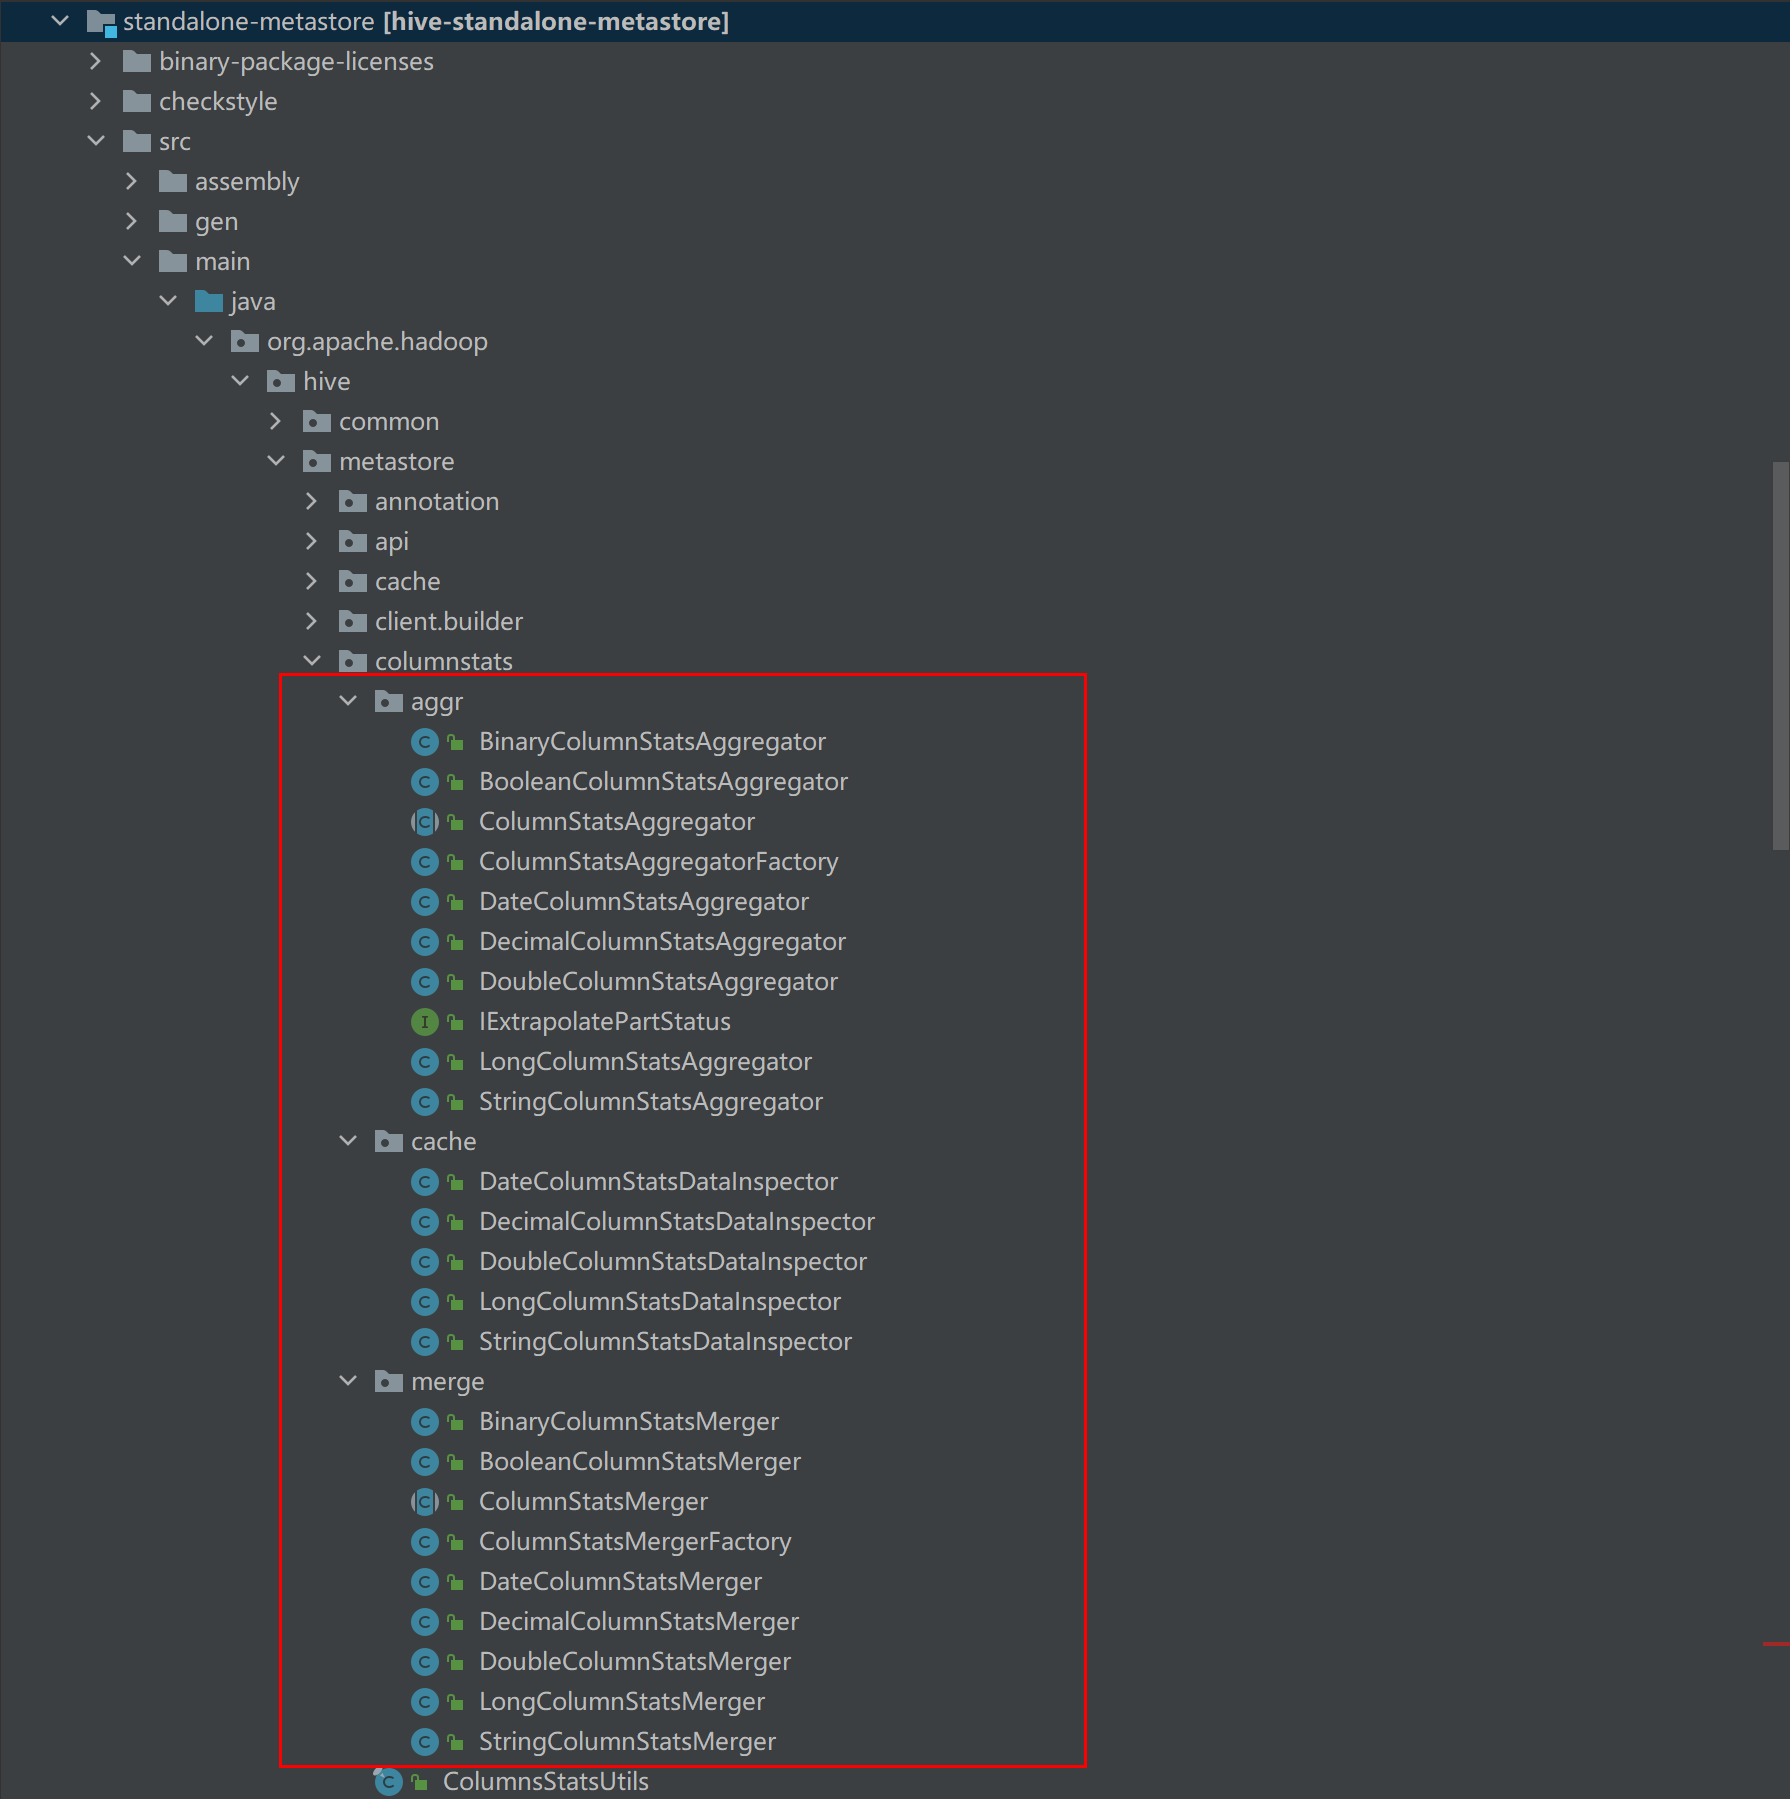Select DateColumnStatsDataInspector file
This screenshot has width=1790, height=1799.
[658, 1182]
